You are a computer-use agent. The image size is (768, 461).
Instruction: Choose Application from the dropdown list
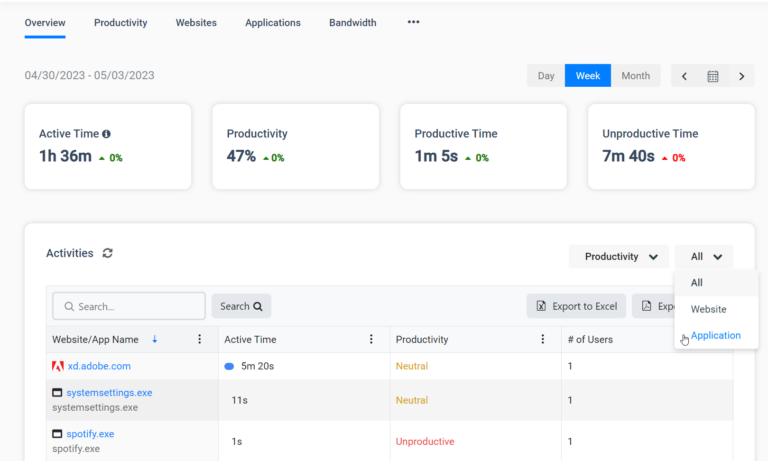pos(716,336)
